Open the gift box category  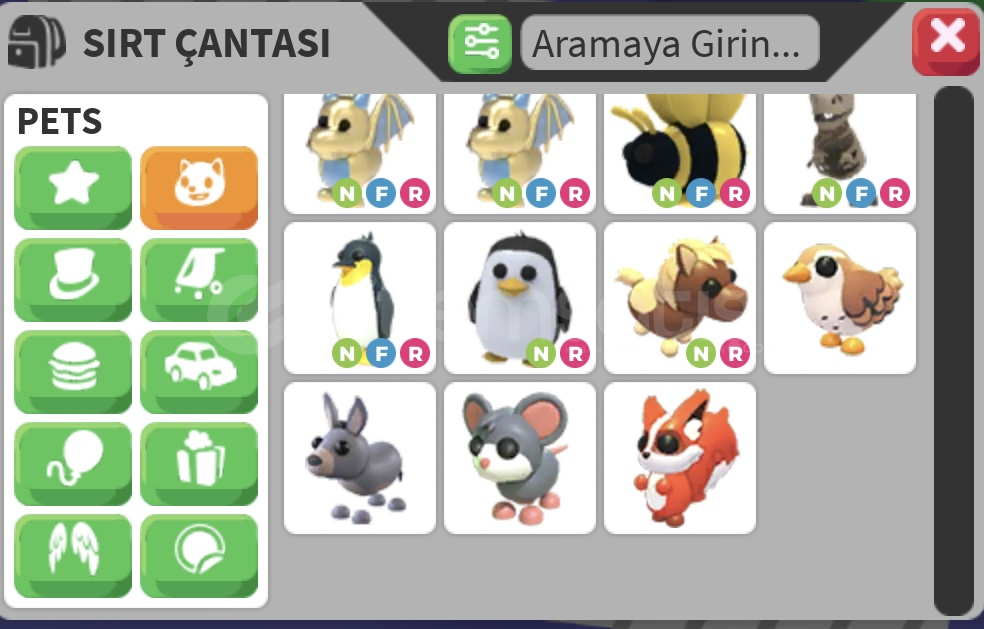pos(199,464)
